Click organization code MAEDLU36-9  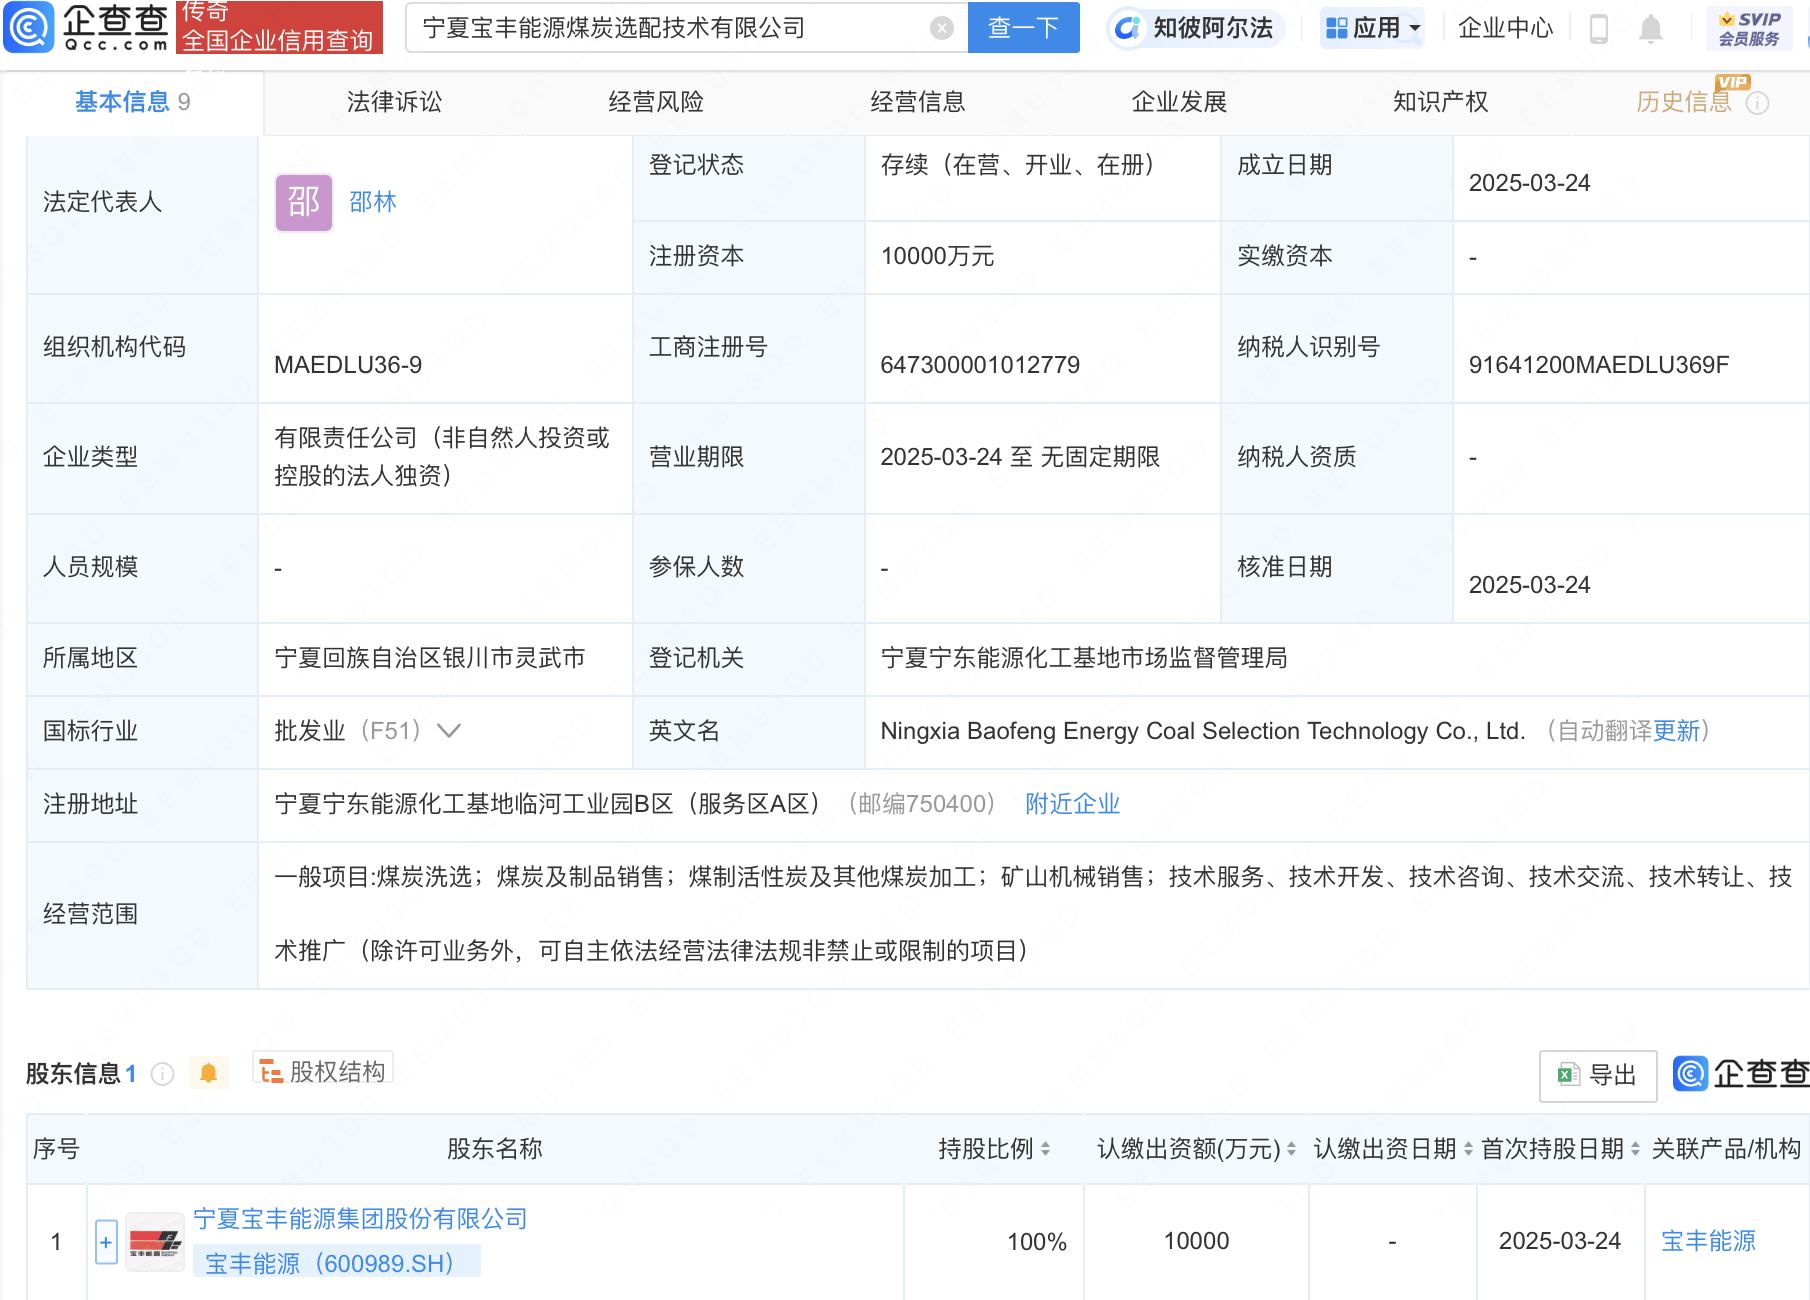(x=348, y=365)
